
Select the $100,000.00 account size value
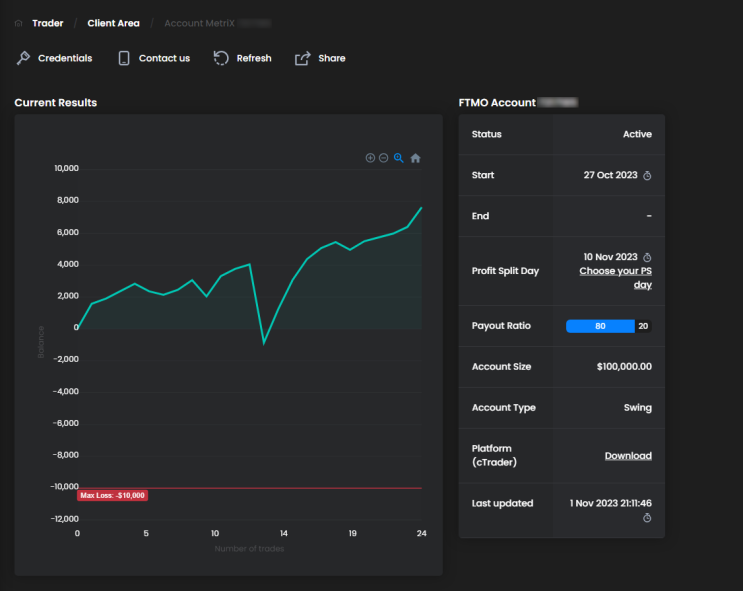624,366
